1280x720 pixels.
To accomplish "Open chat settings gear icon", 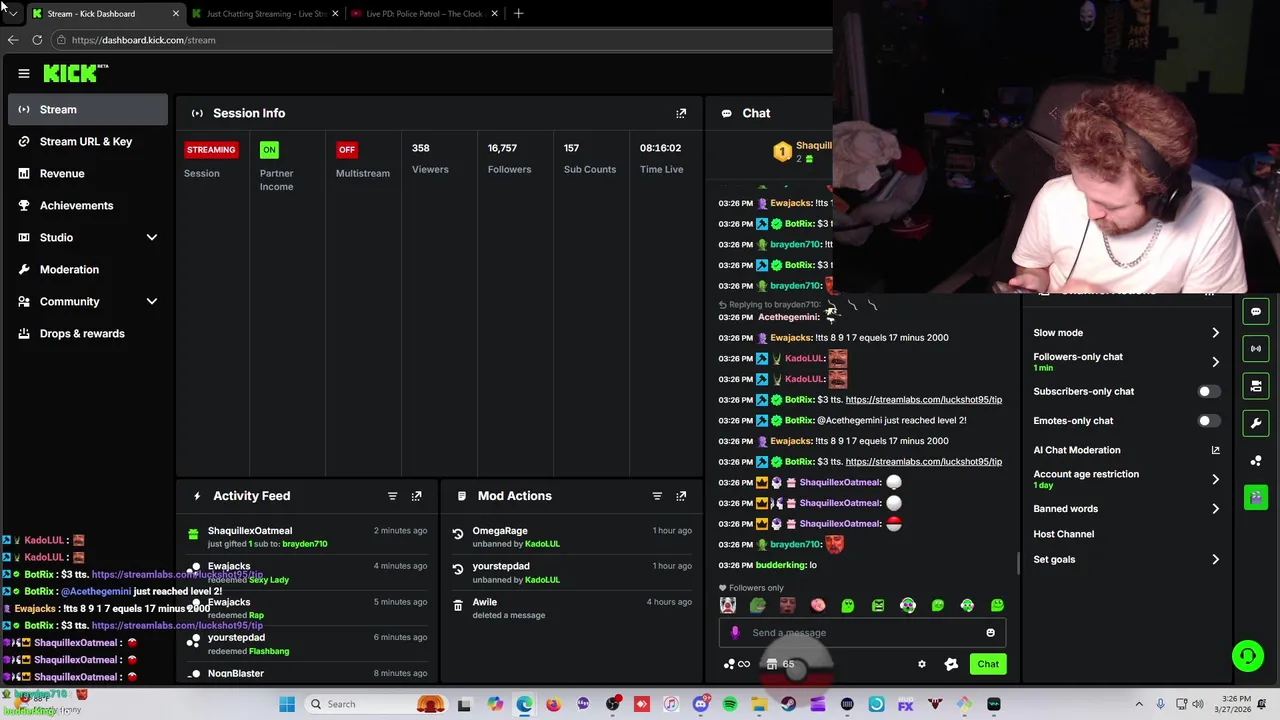I will (922, 664).
